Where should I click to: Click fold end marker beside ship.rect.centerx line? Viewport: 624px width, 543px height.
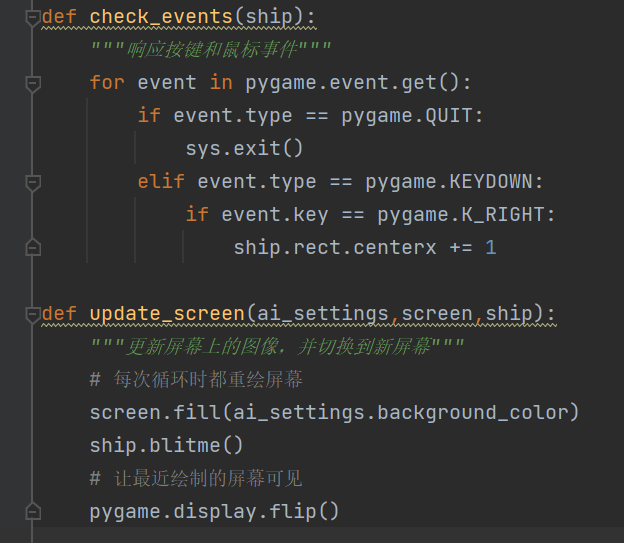pos(33,247)
